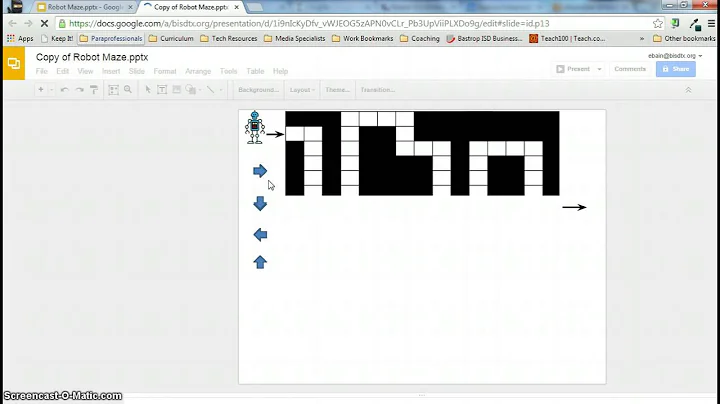Viewport: 720px width, 404px height.
Task: Open the File menu
Action: click(41, 71)
